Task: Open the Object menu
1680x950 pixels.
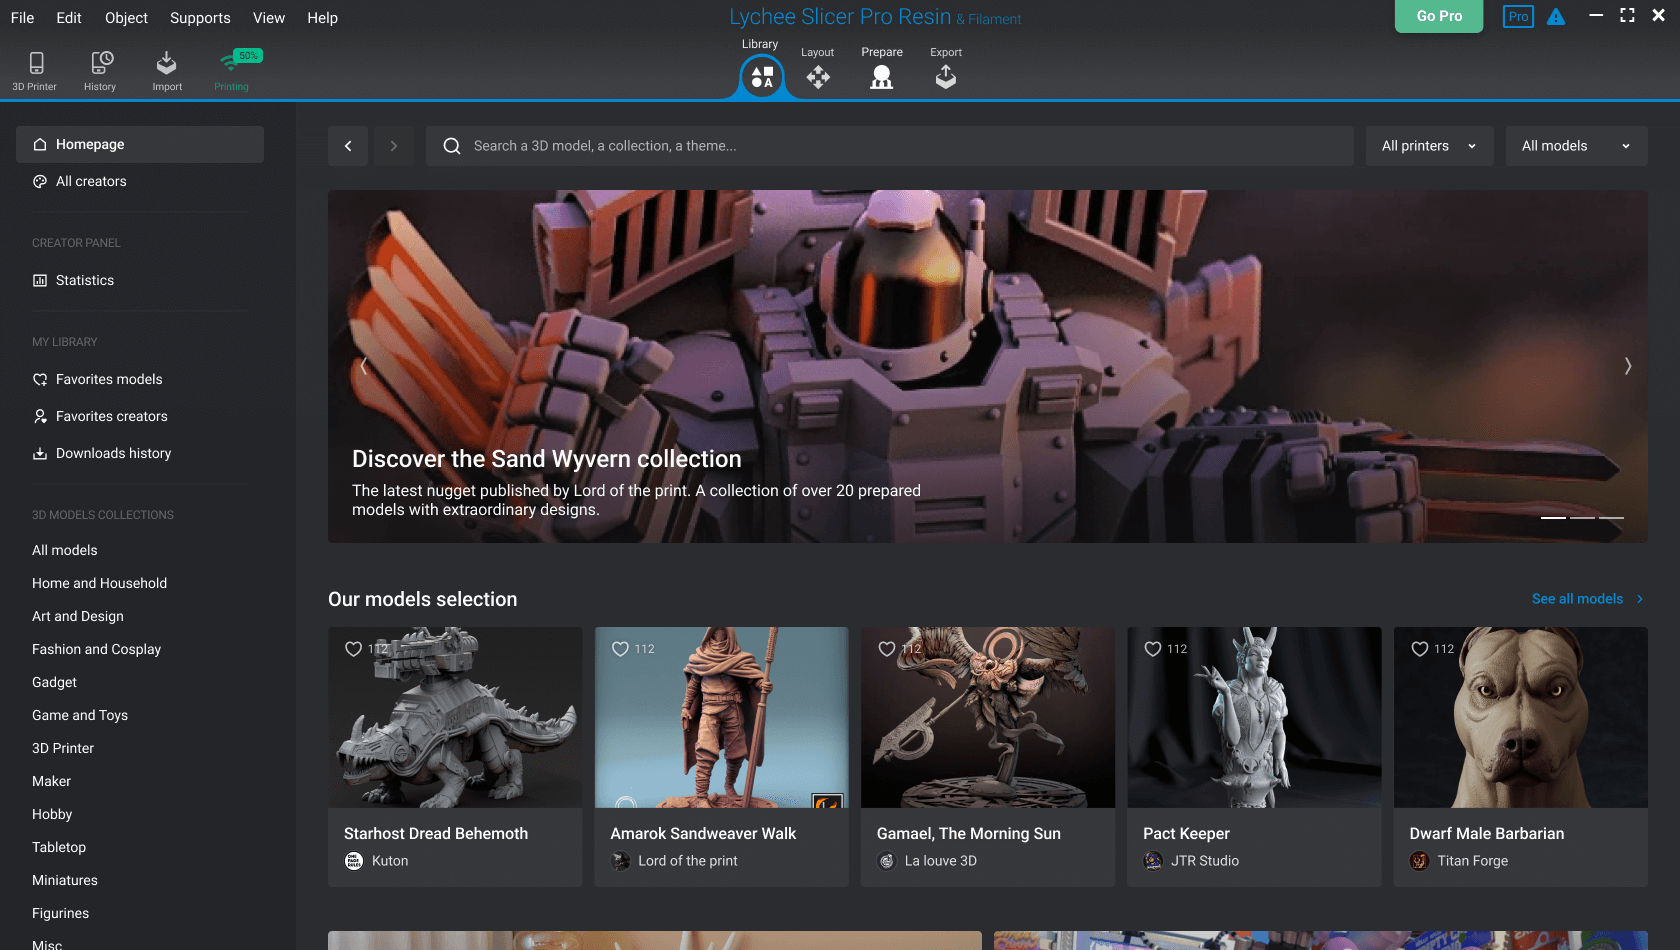Action: point(126,18)
